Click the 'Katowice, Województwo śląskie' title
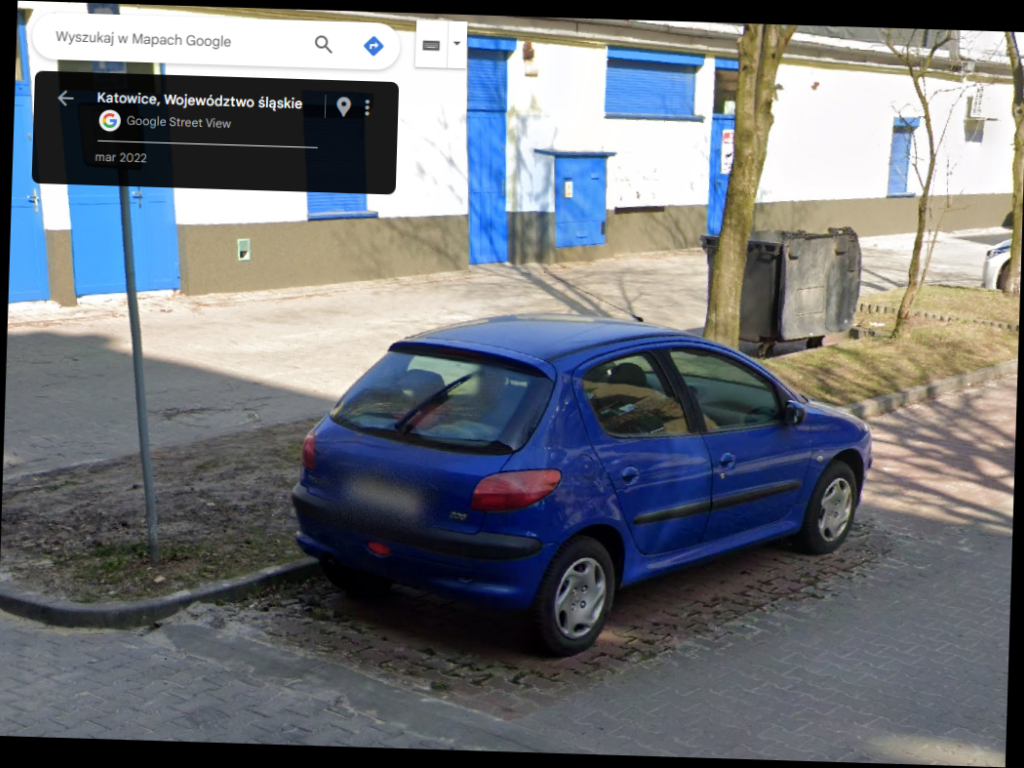The height and width of the screenshot is (768, 1024). [200, 101]
